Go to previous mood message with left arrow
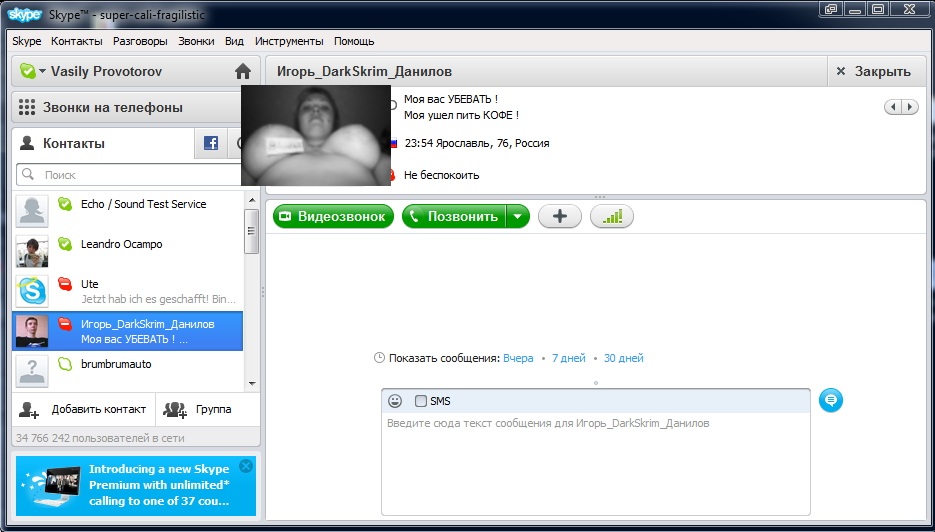Screen dimensions: 935x532 pos(893,107)
